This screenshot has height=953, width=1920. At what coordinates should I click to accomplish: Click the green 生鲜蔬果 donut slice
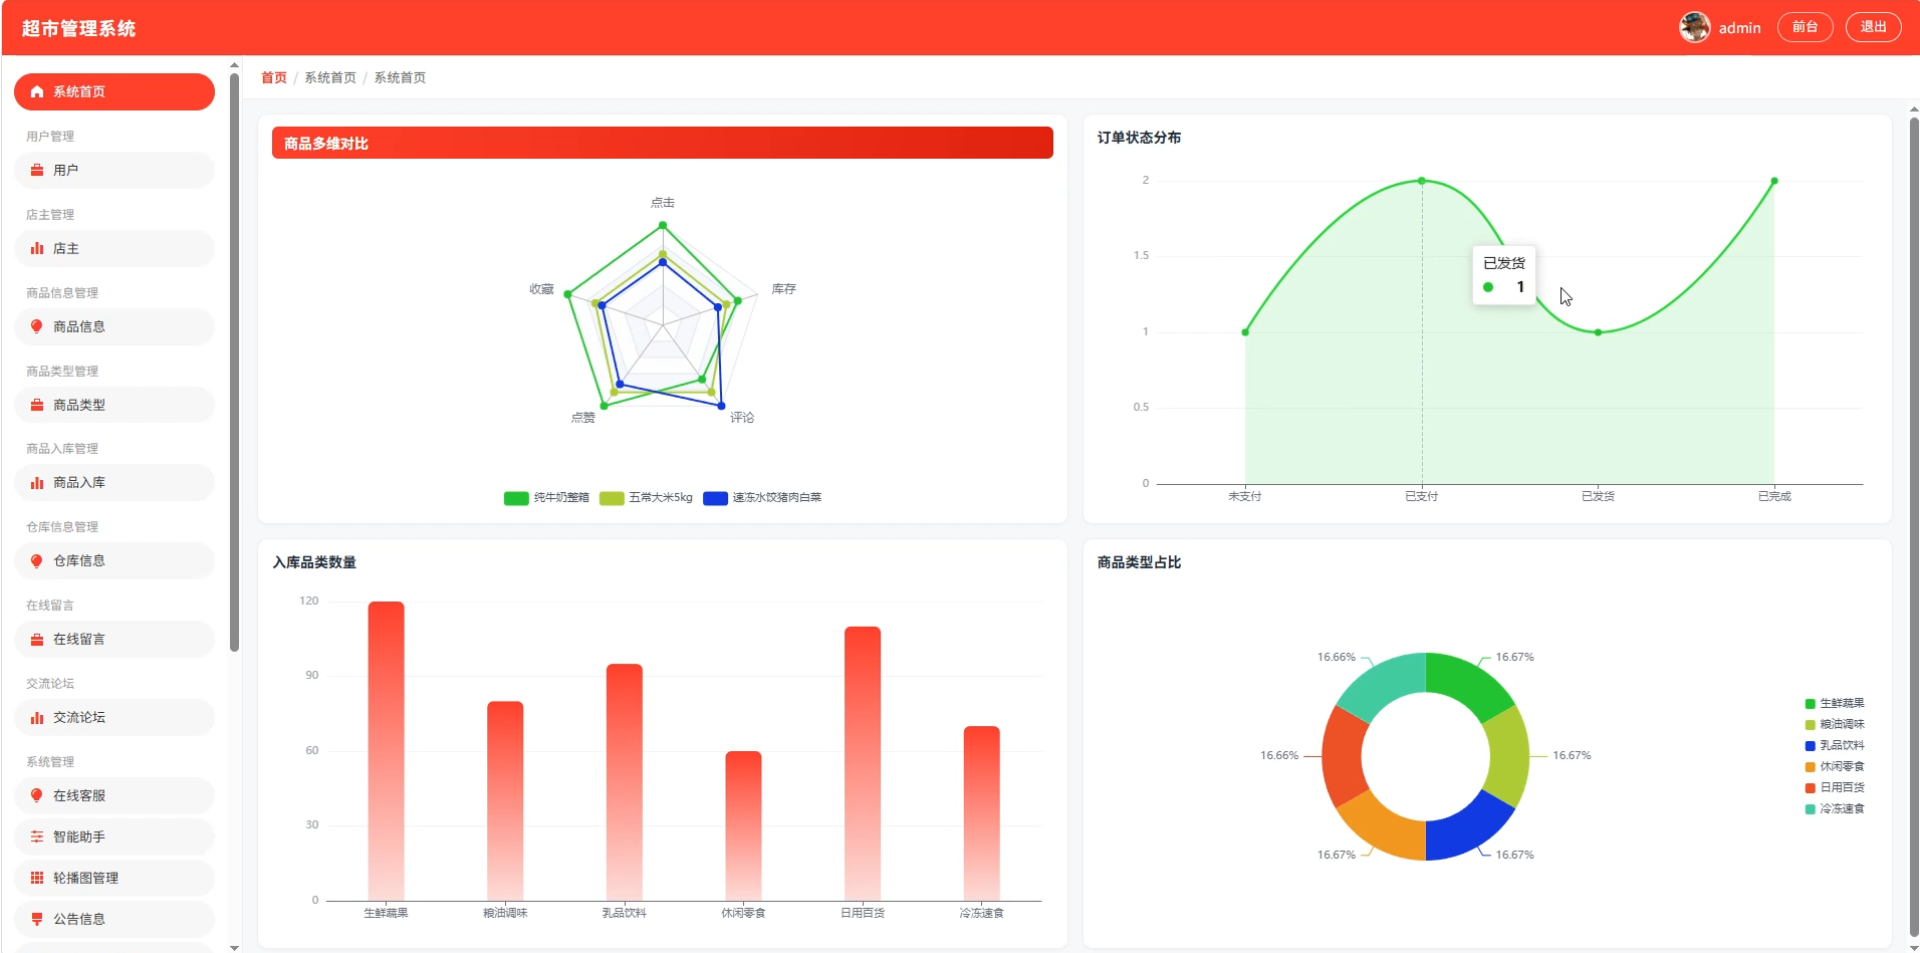point(1467,684)
